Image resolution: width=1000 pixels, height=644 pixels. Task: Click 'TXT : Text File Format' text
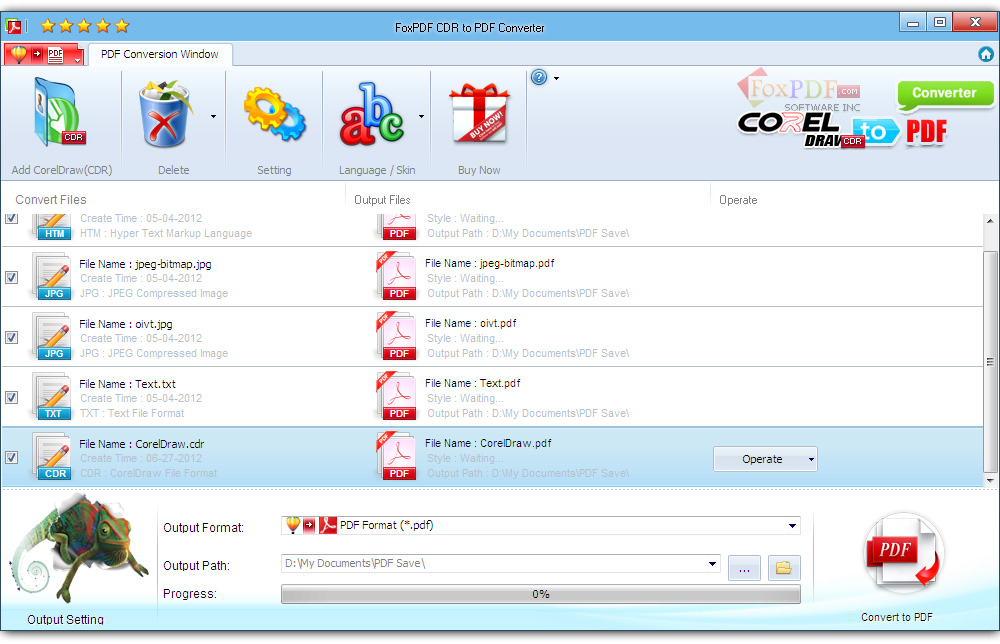click(x=132, y=413)
